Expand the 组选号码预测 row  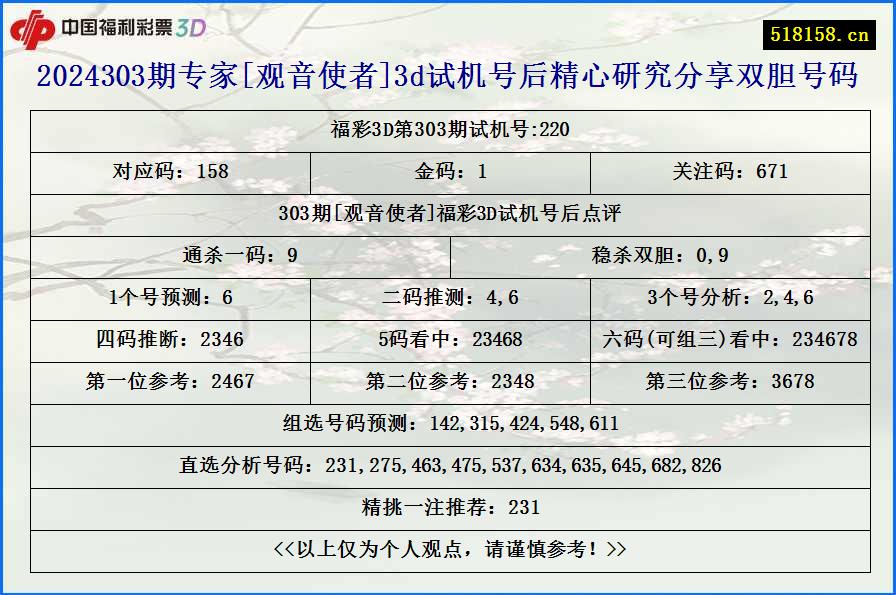[448, 423]
